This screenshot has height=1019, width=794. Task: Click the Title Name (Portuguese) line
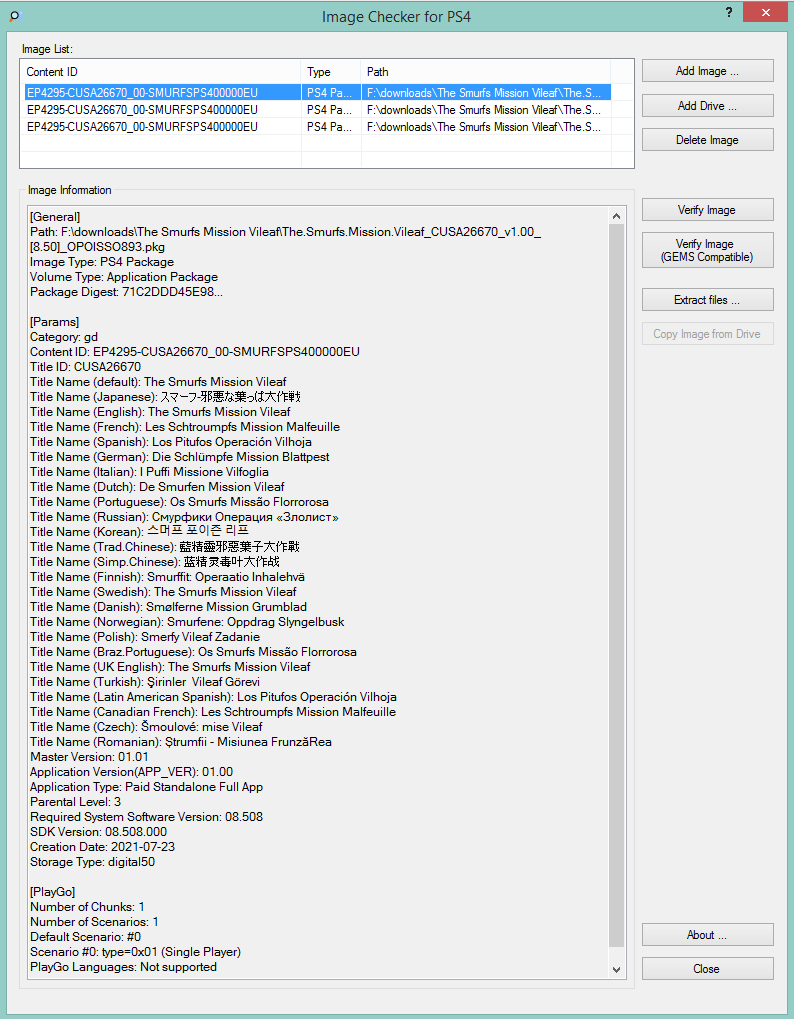click(x=179, y=501)
